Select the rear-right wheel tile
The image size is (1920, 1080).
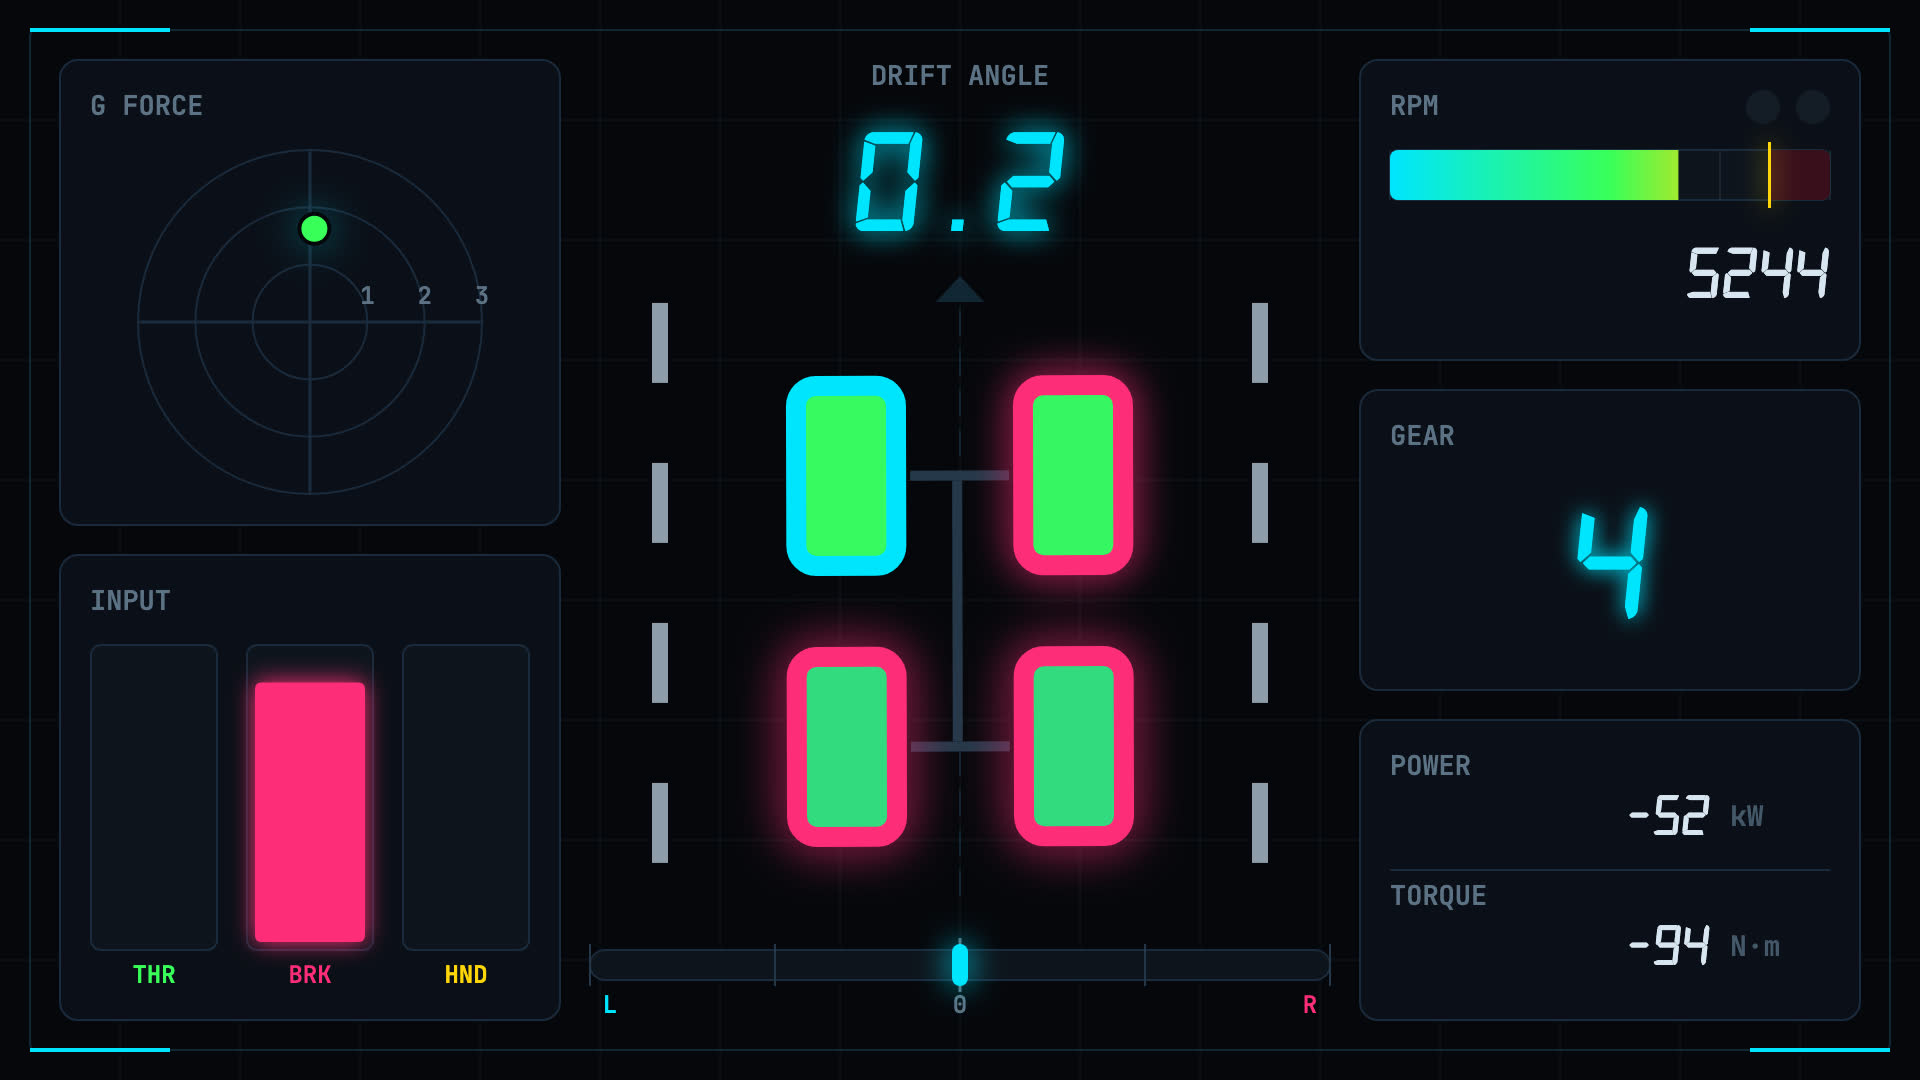1074,746
